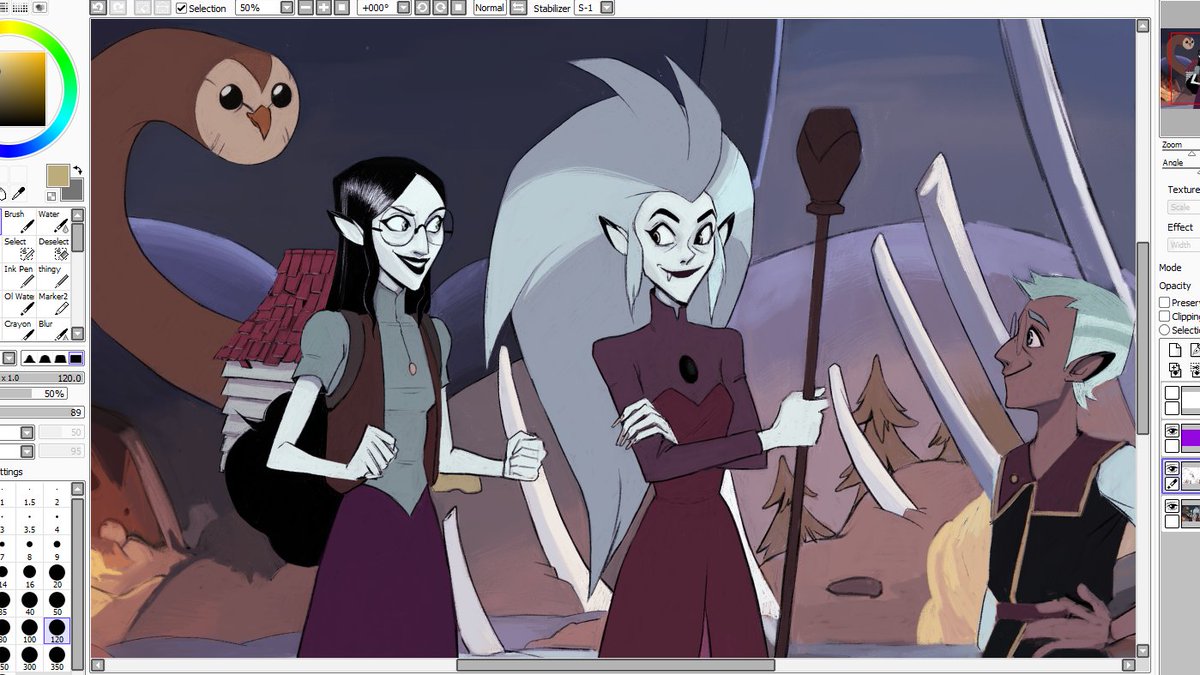The image size is (1200, 675).
Task: Select the Selection Source radio button
Action: click(x=1165, y=330)
